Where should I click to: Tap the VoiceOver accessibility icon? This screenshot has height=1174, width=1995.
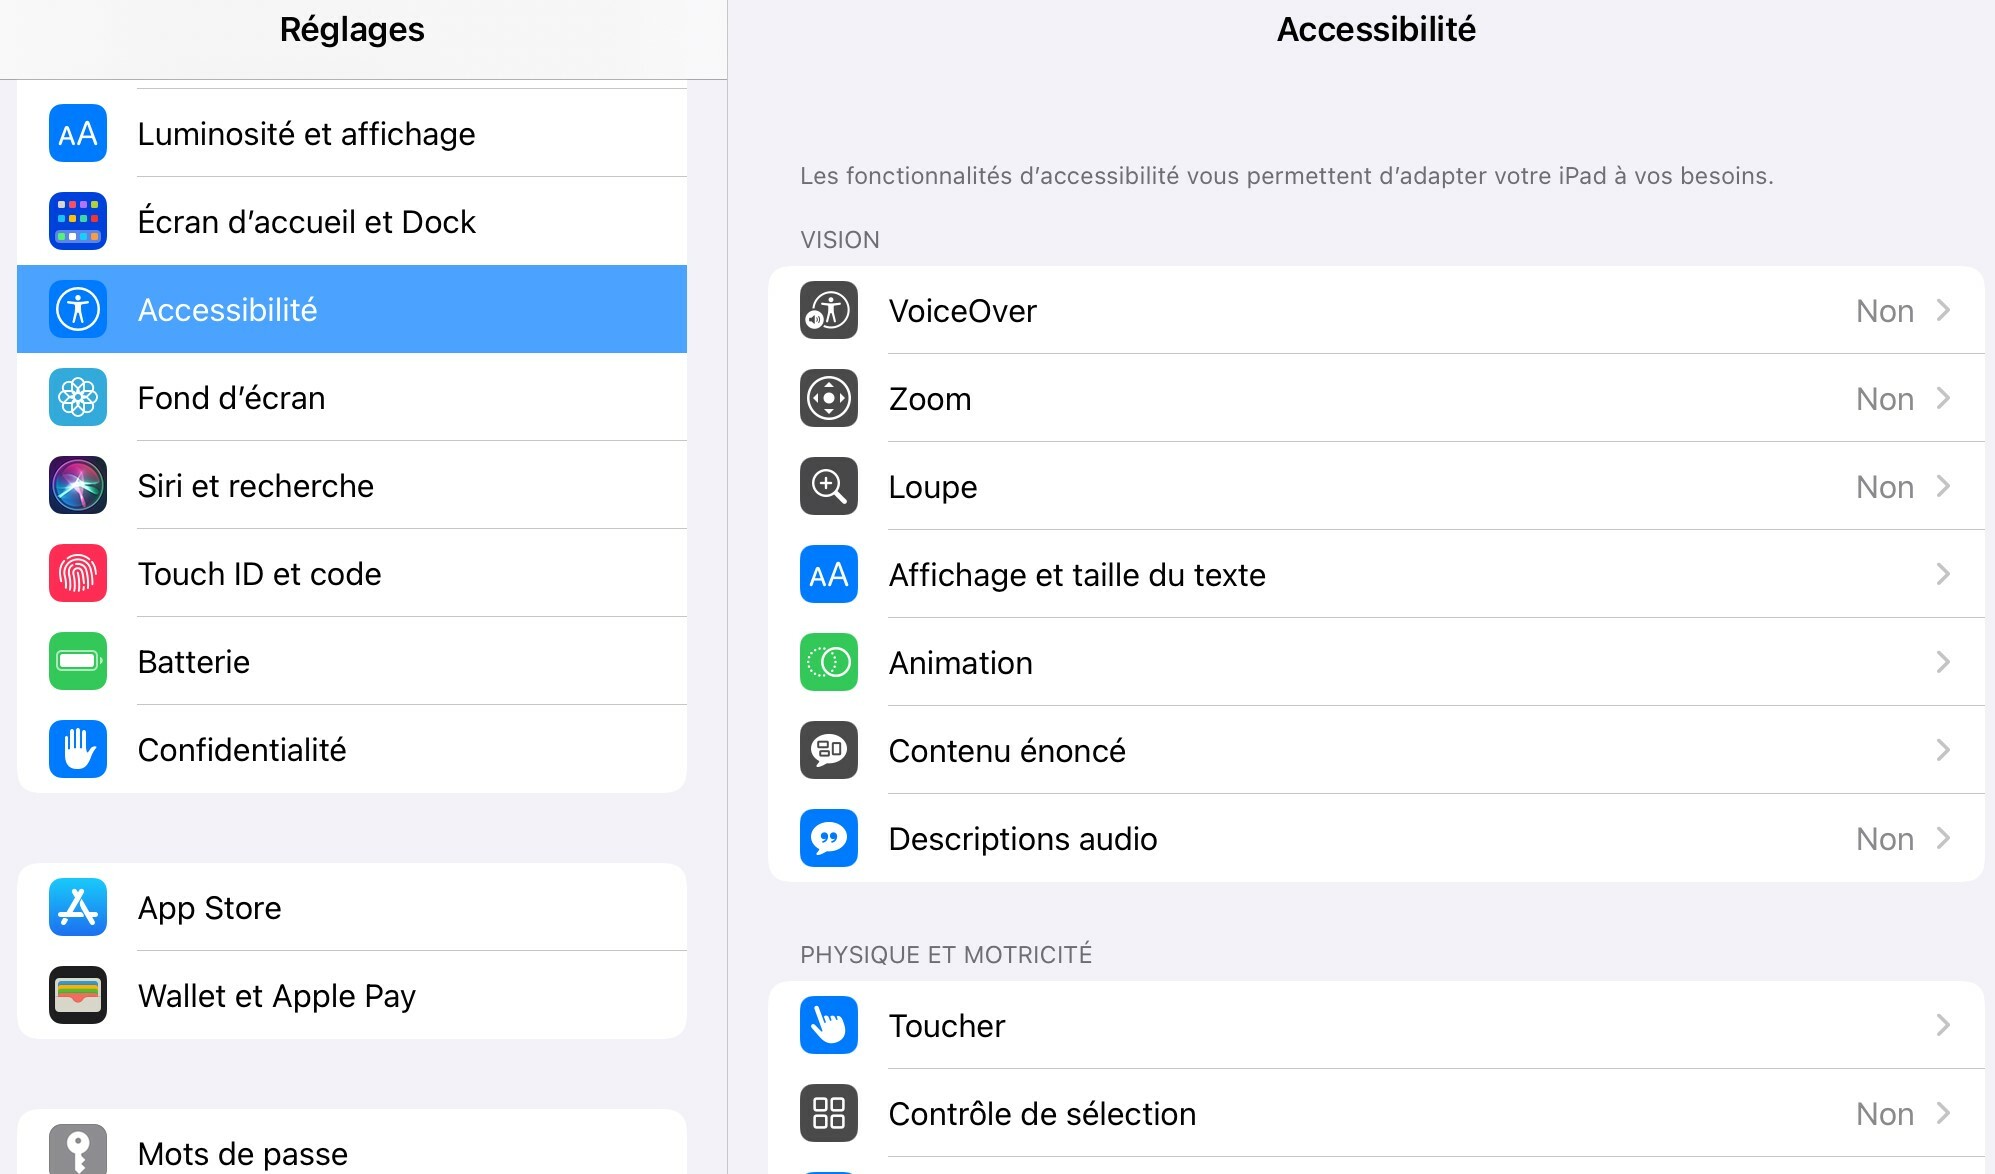pyautogui.click(x=828, y=310)
